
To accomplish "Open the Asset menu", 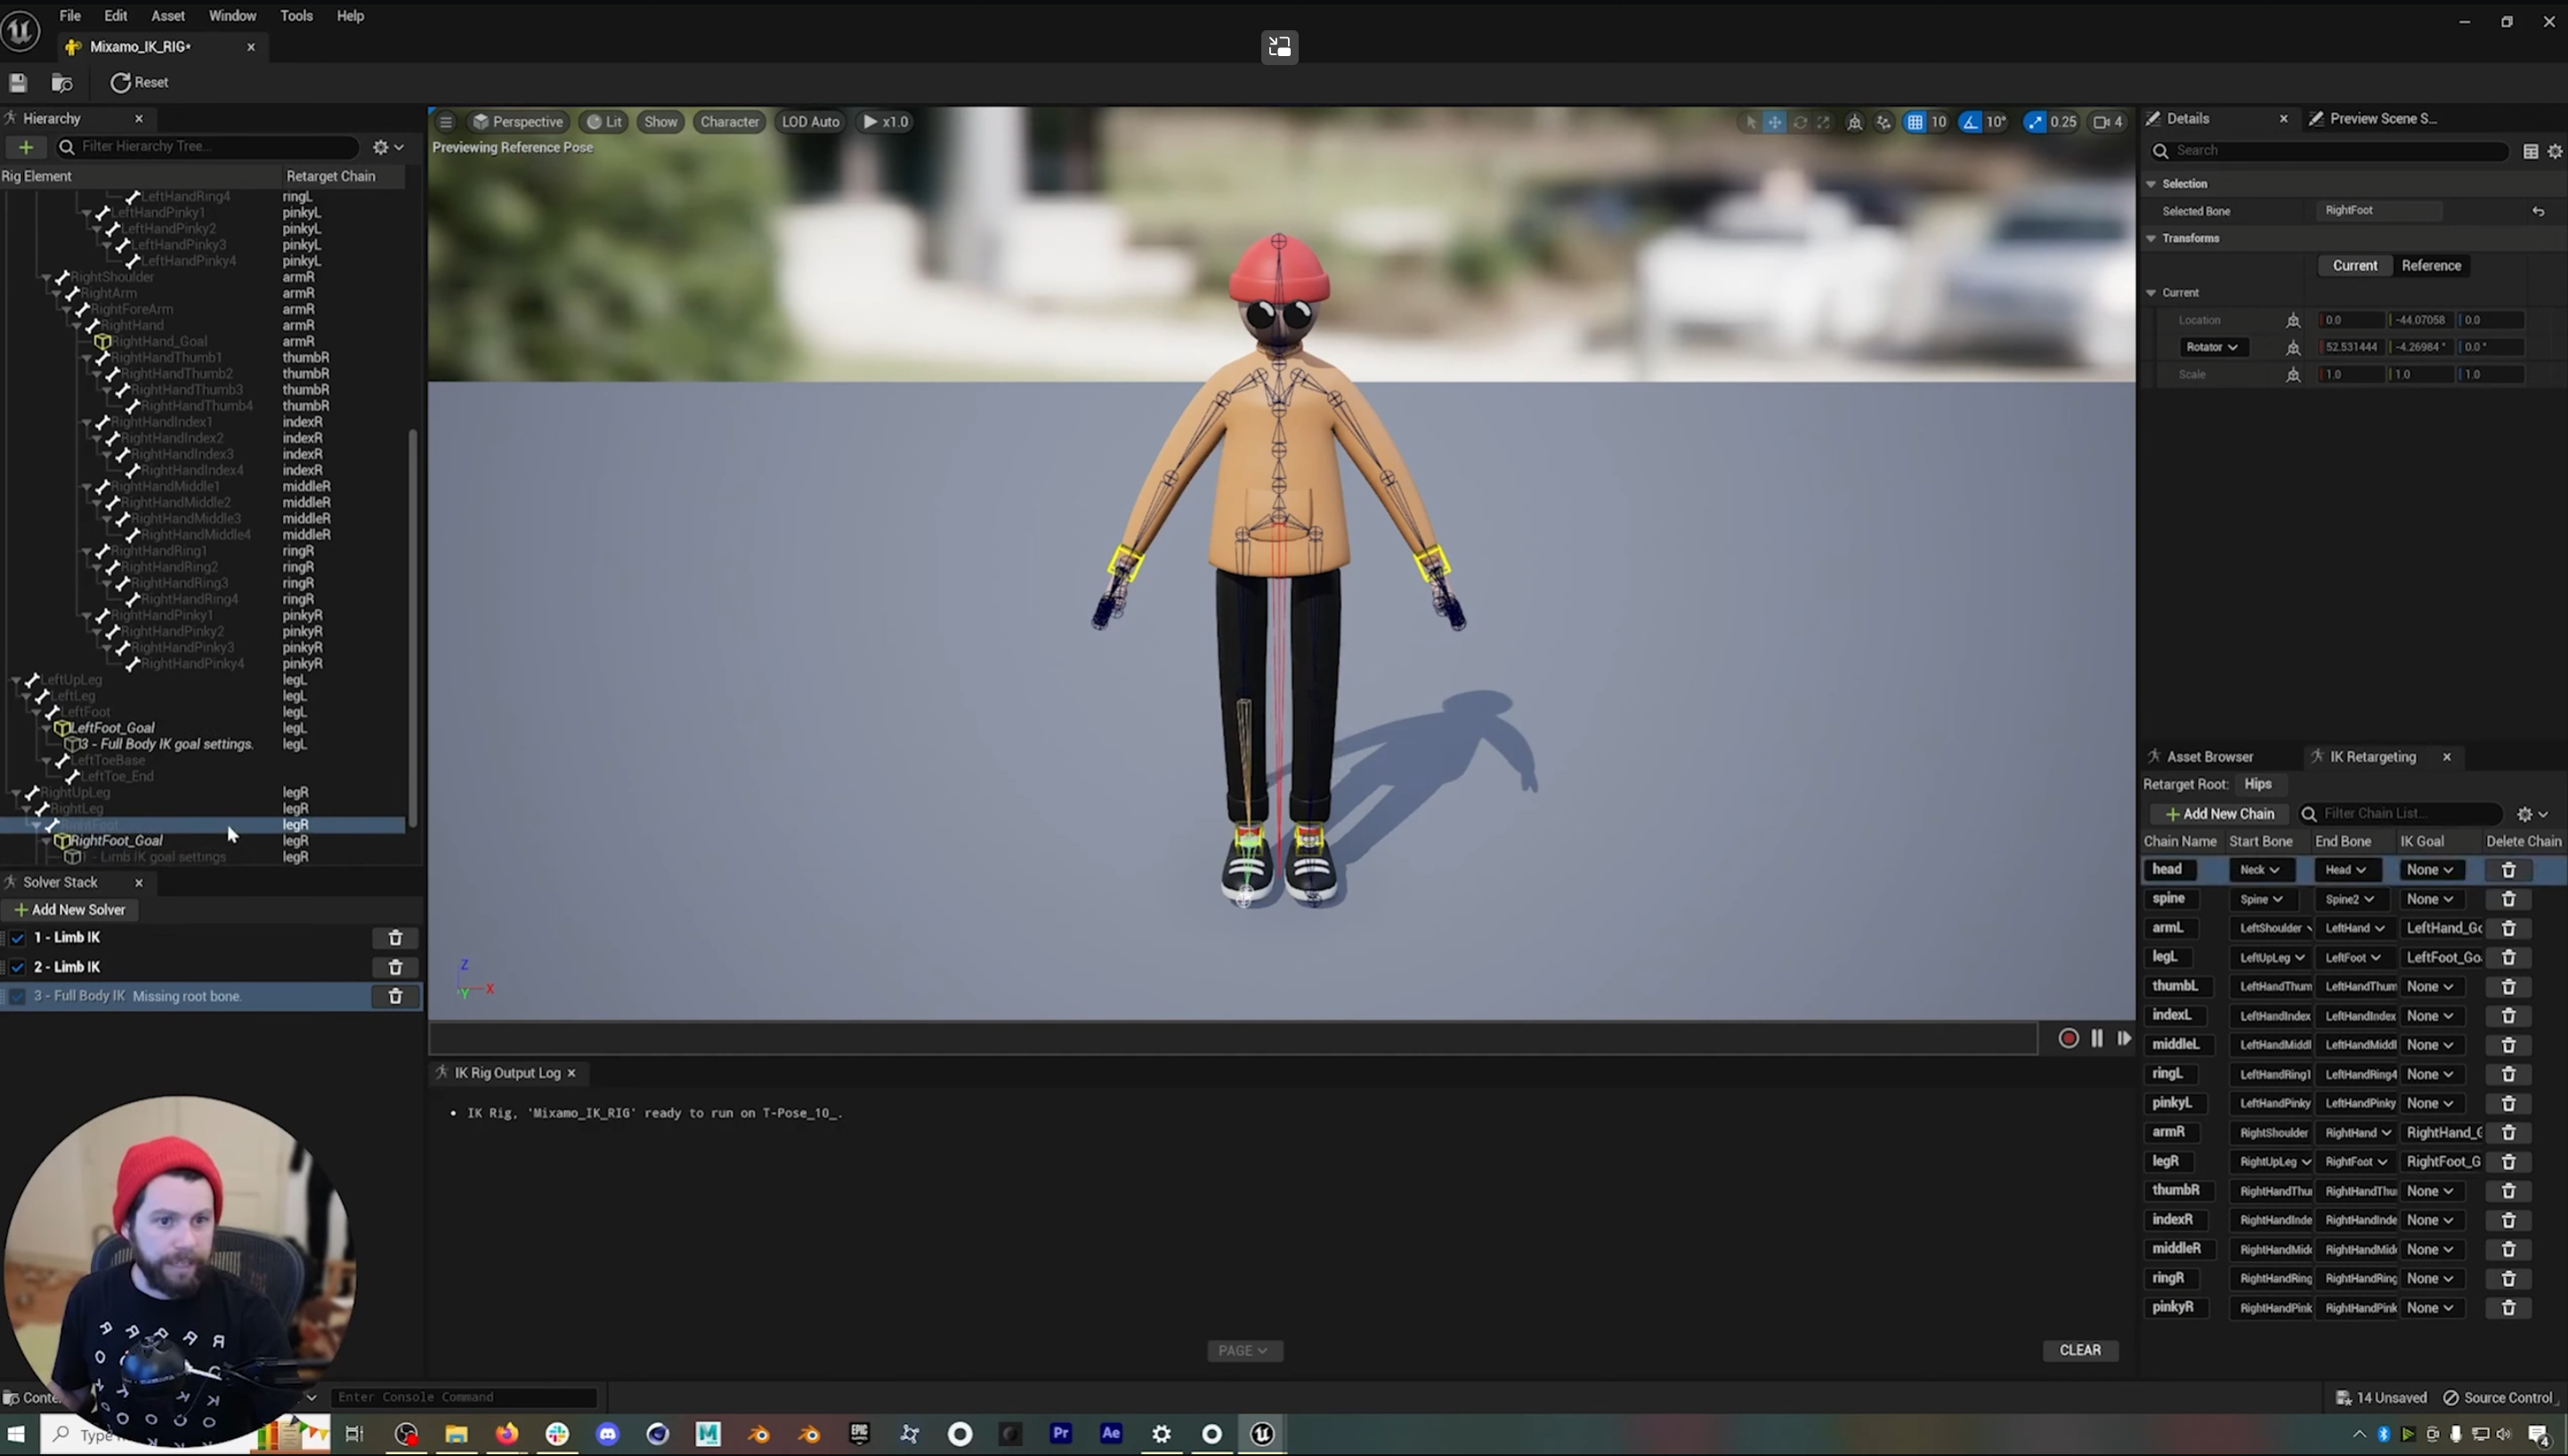I will [167, 16].
